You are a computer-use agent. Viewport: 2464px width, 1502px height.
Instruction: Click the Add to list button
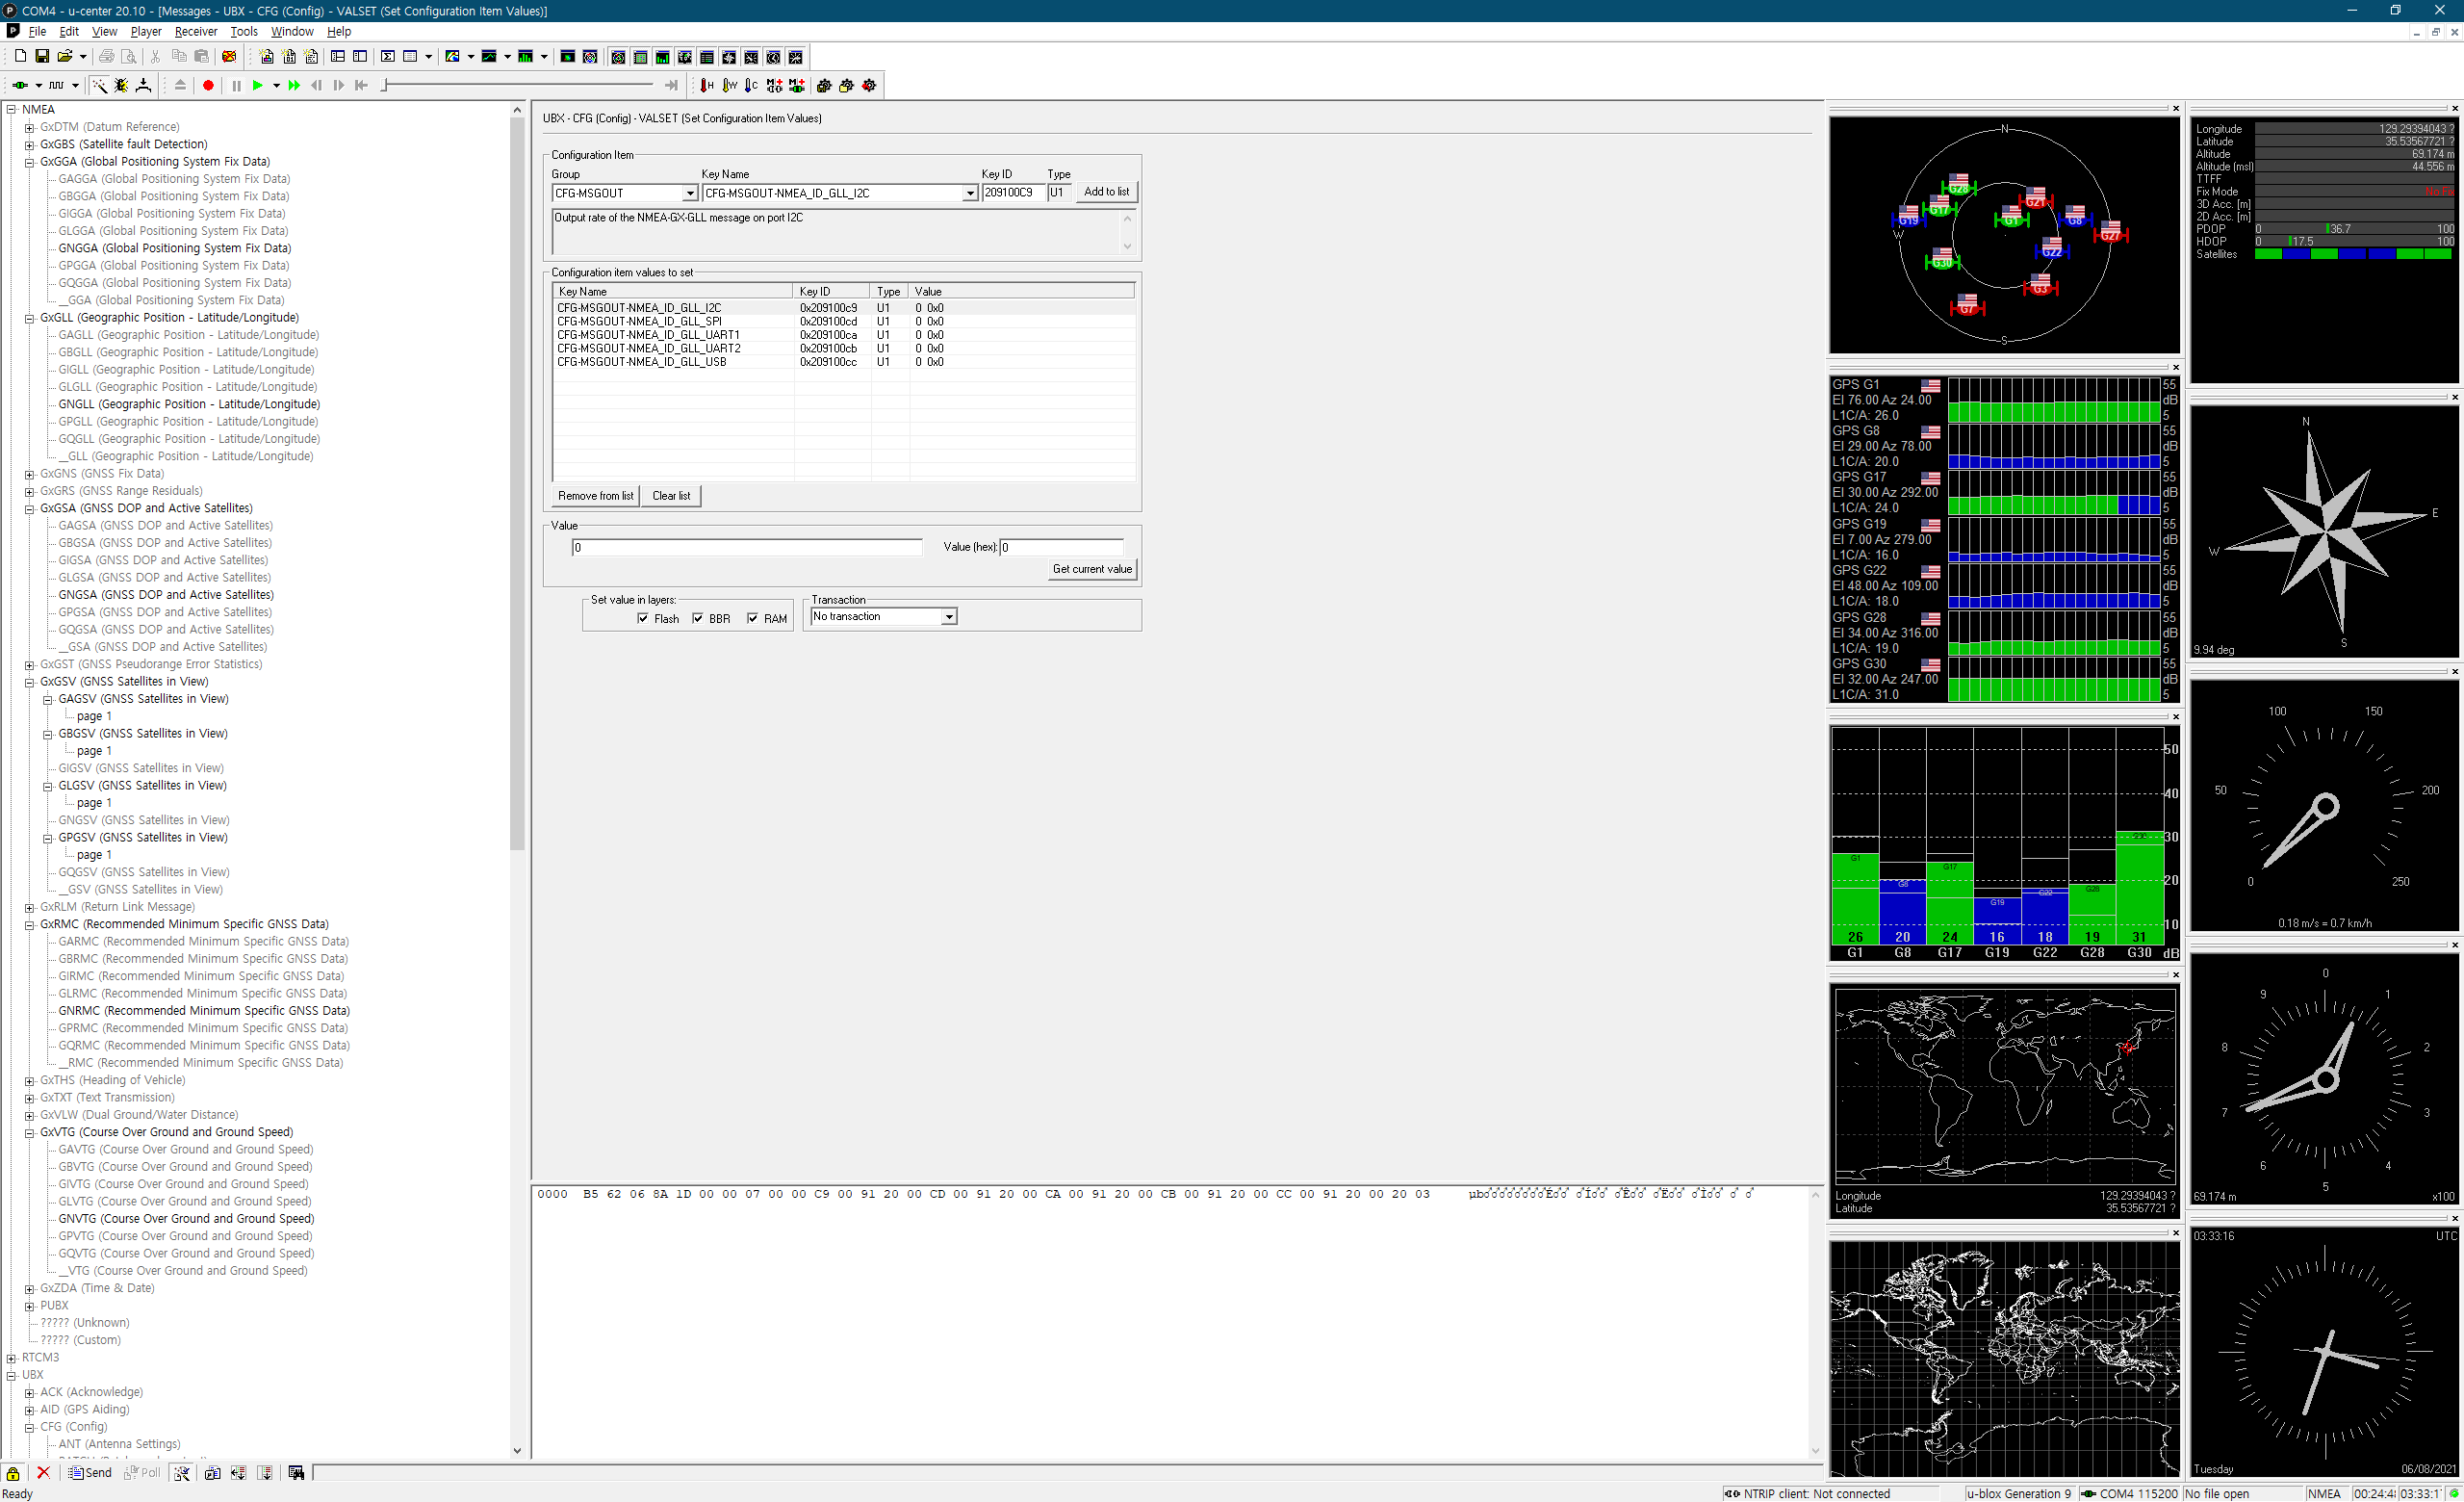coord(1106,192)
